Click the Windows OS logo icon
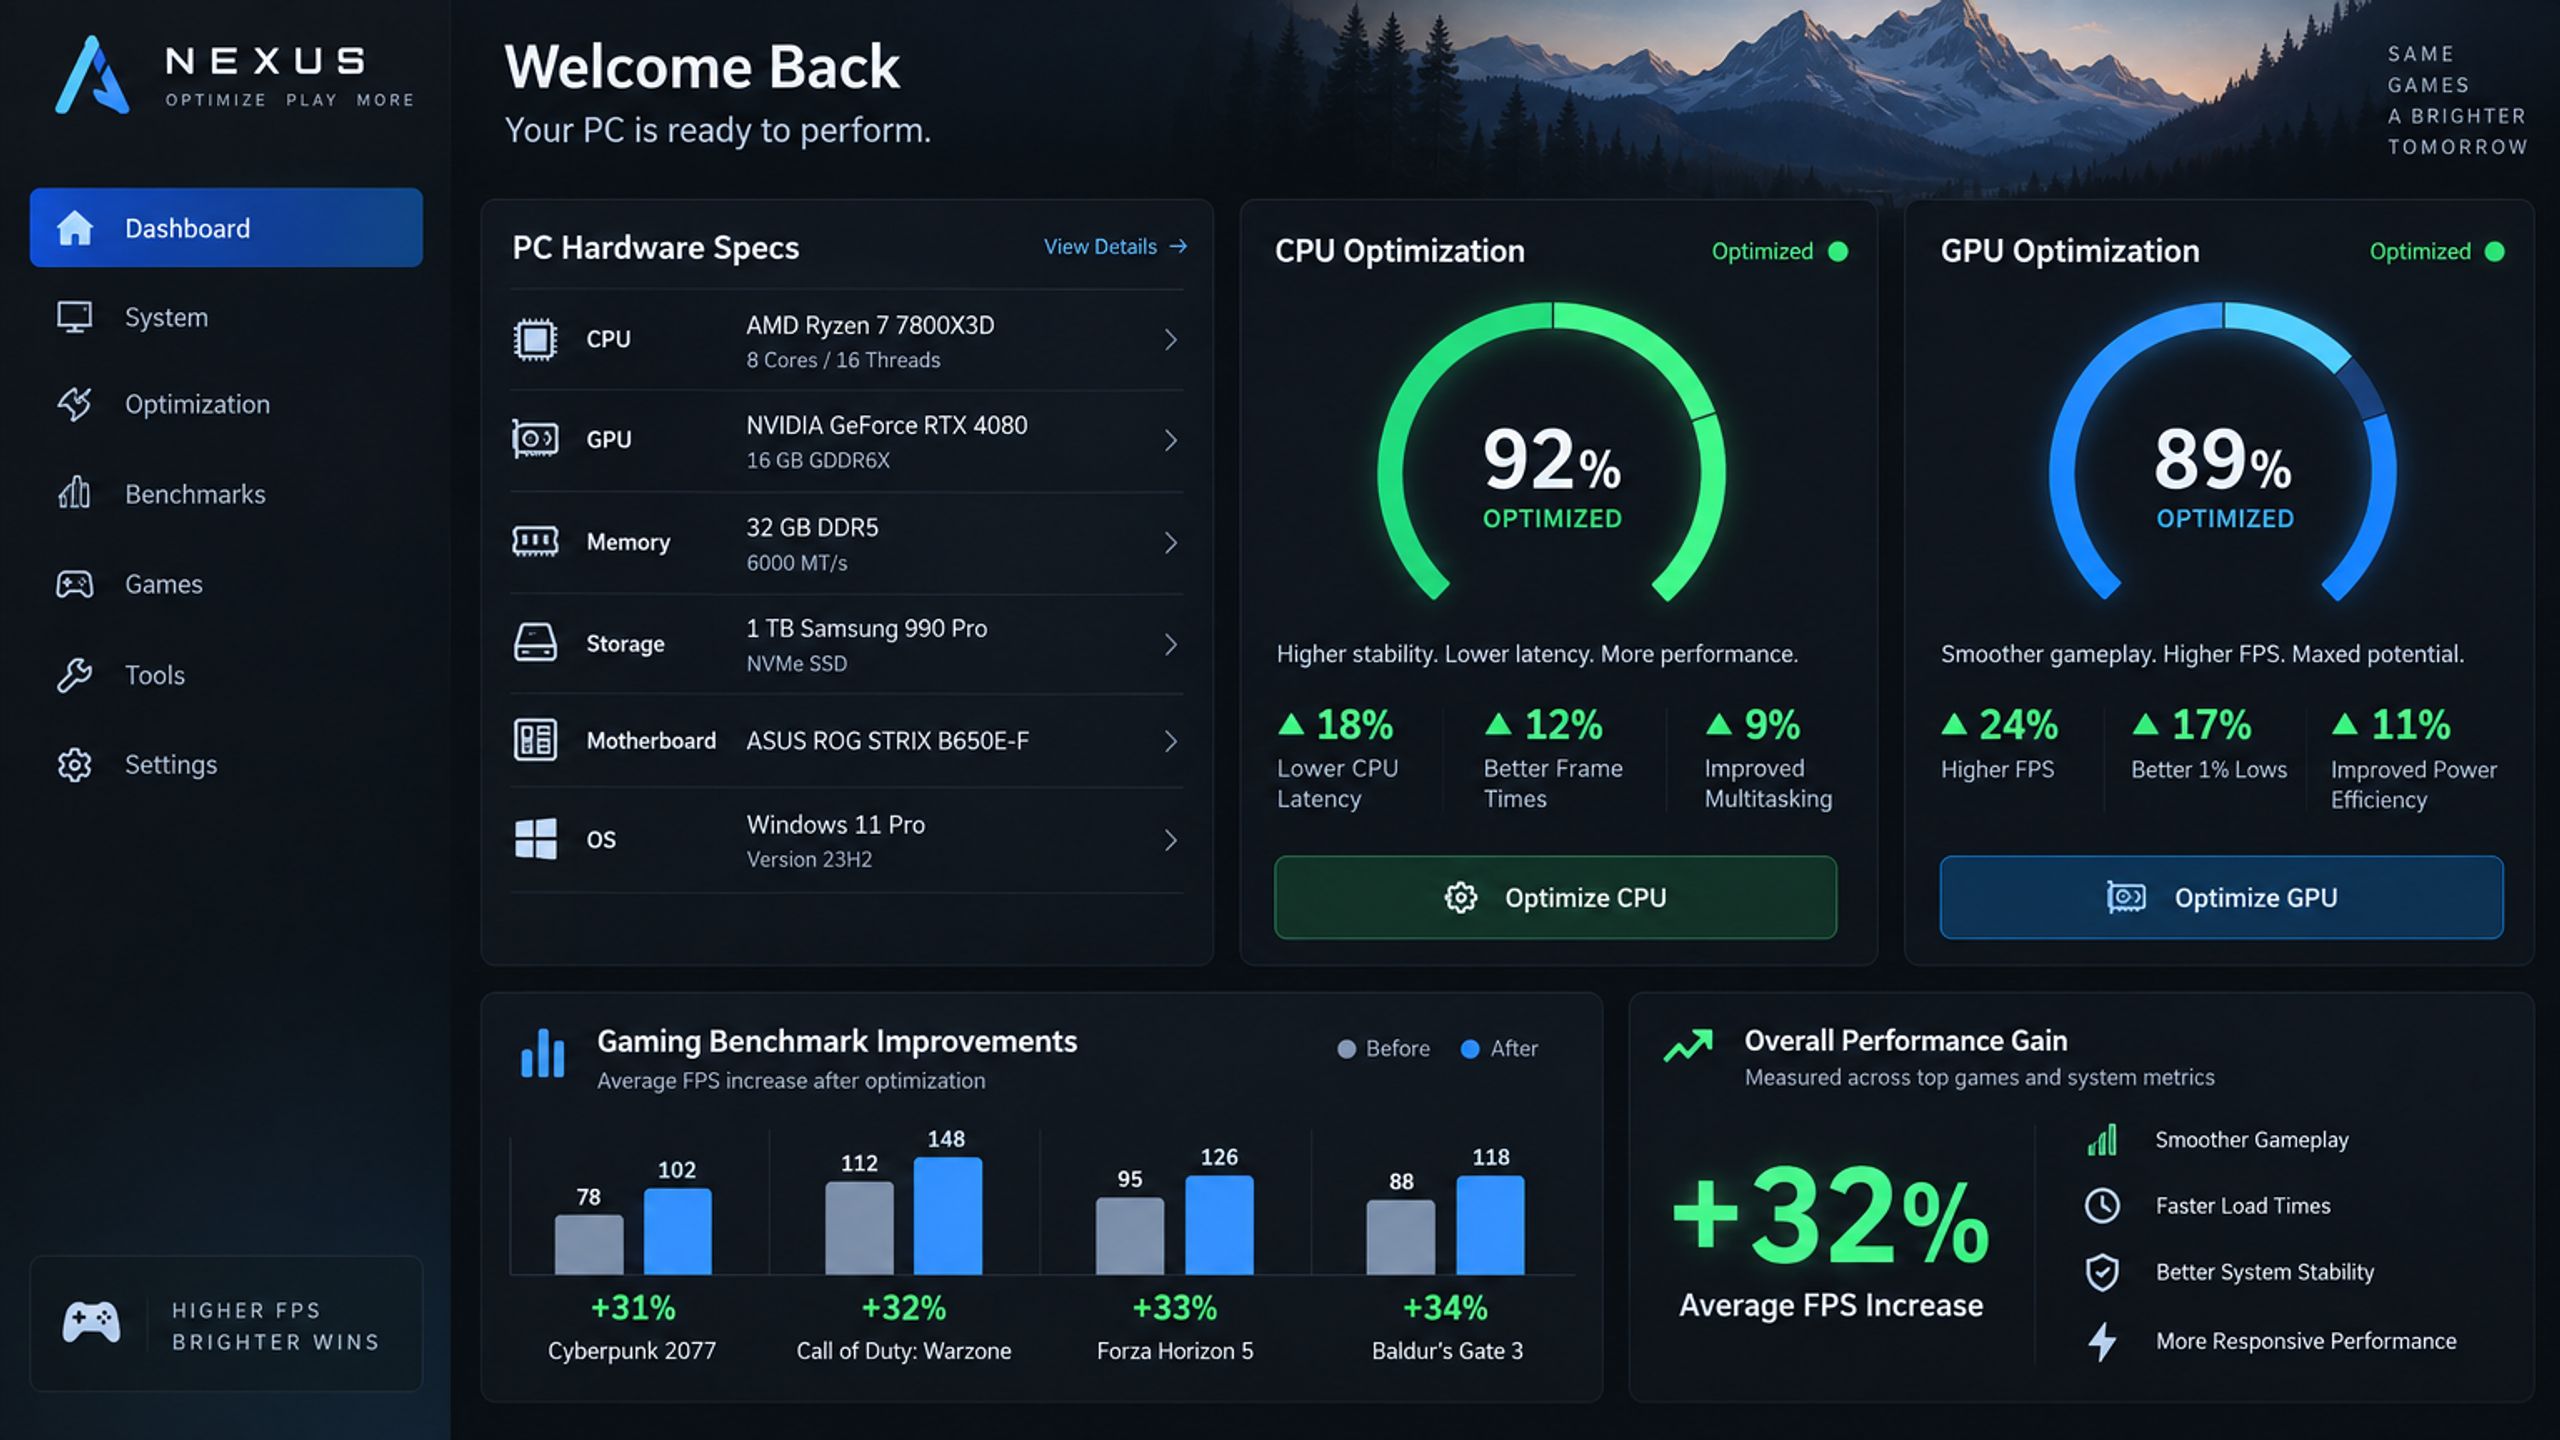 coord(535,839)
